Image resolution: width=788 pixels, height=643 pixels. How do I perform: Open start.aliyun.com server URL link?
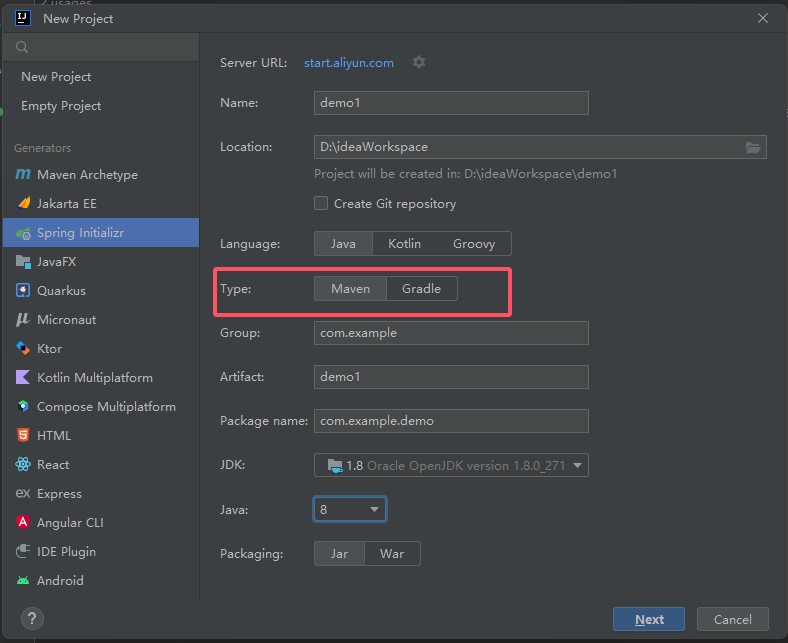coord(349,63)
